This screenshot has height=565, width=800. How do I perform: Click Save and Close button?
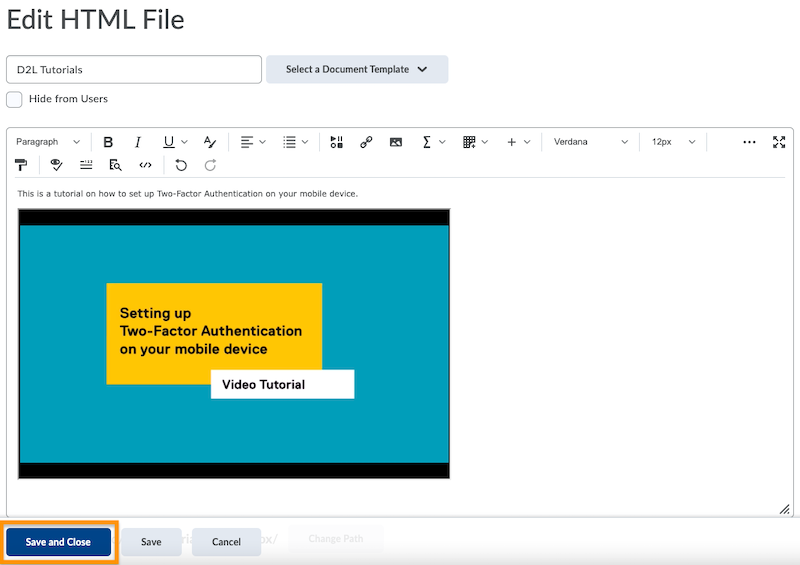pos(58,542)
